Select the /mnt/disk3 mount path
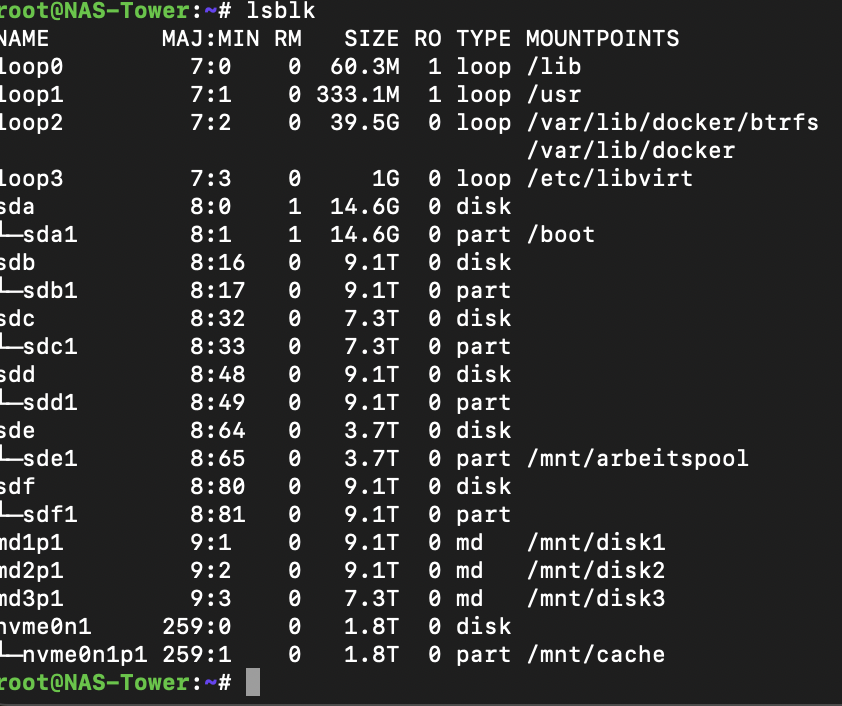Screen dimensions: 842x706 [596, 599]
